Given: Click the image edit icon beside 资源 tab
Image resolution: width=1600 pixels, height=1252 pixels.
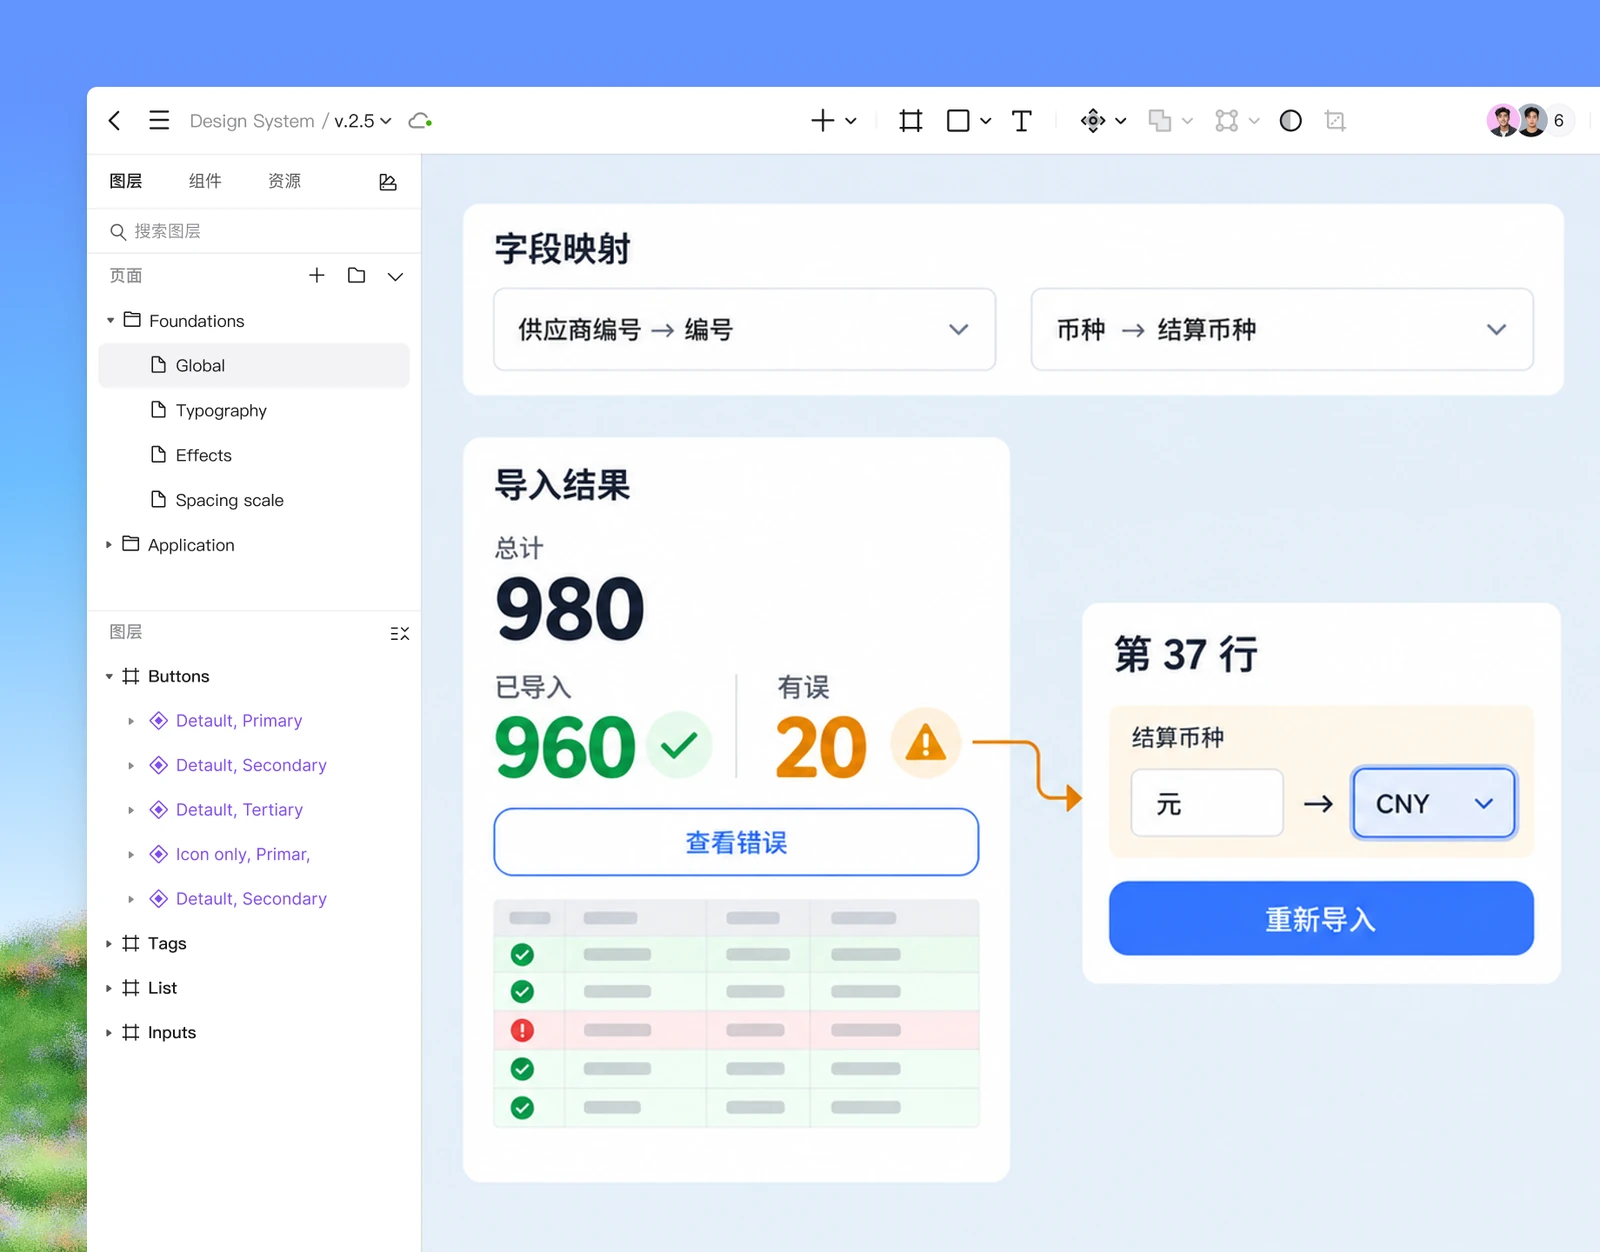Looking at the screenshot, I should [x=388, y=182].
